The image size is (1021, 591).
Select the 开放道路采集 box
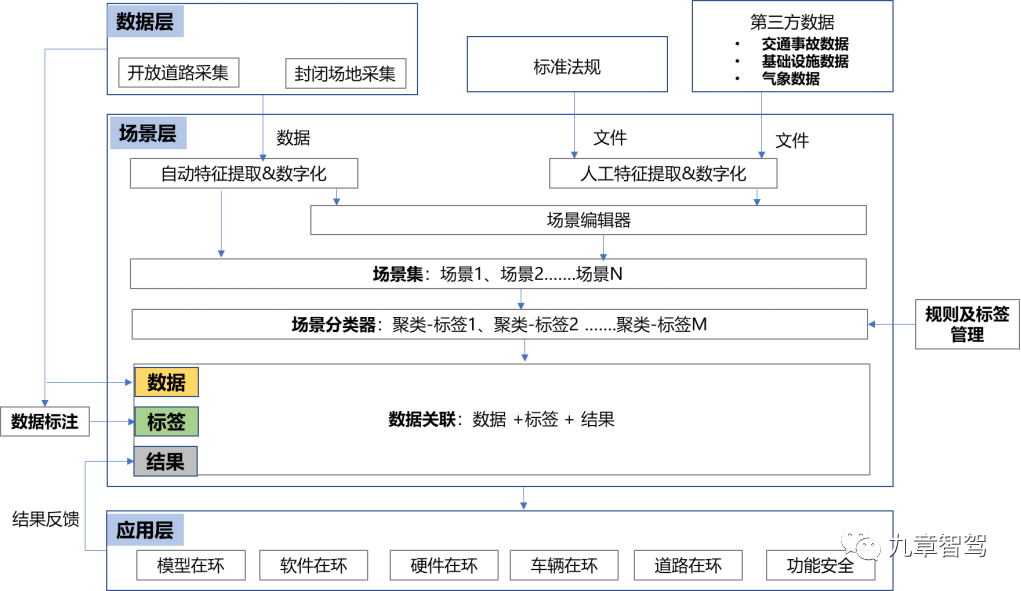(178, 72)
